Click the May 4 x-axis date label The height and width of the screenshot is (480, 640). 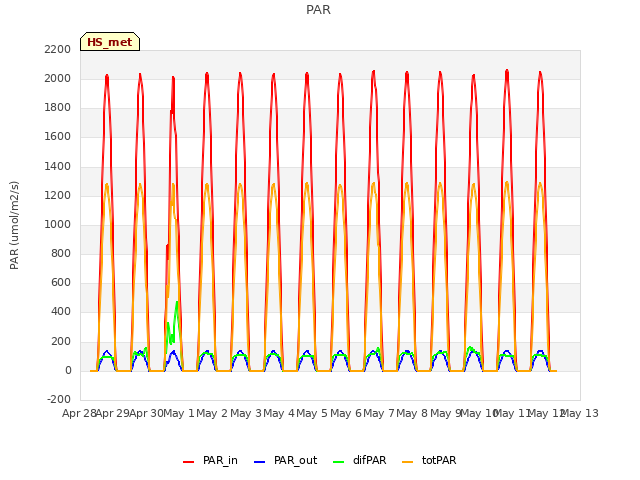point(279,413)
